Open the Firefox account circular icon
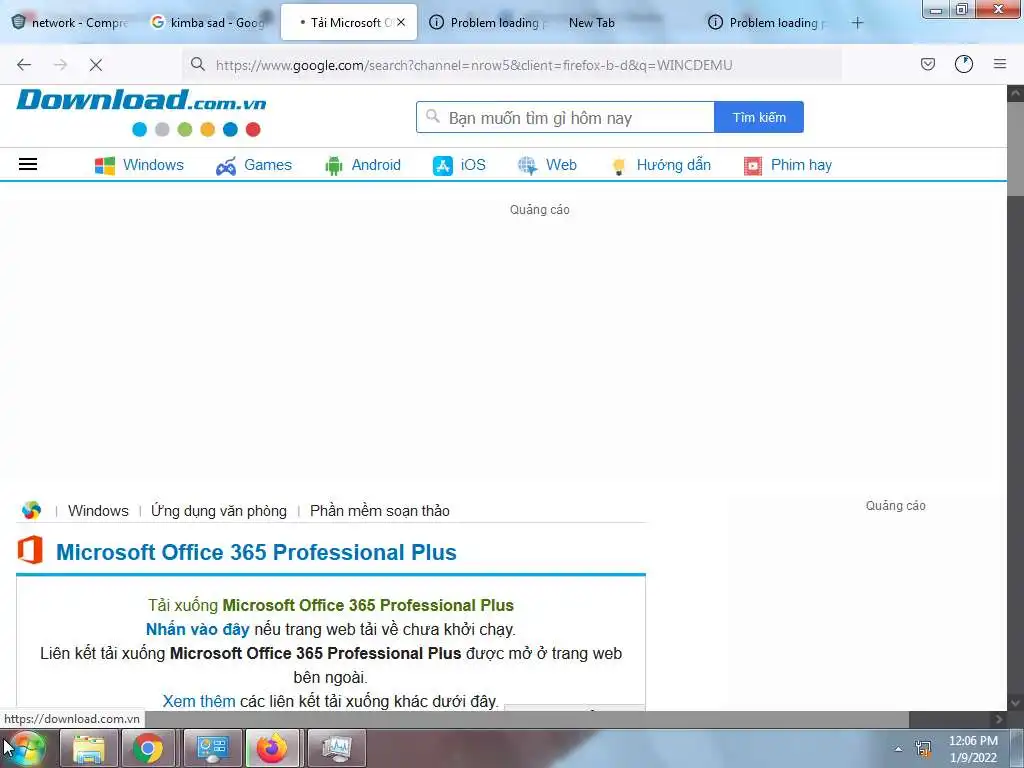 click(963, 64)
